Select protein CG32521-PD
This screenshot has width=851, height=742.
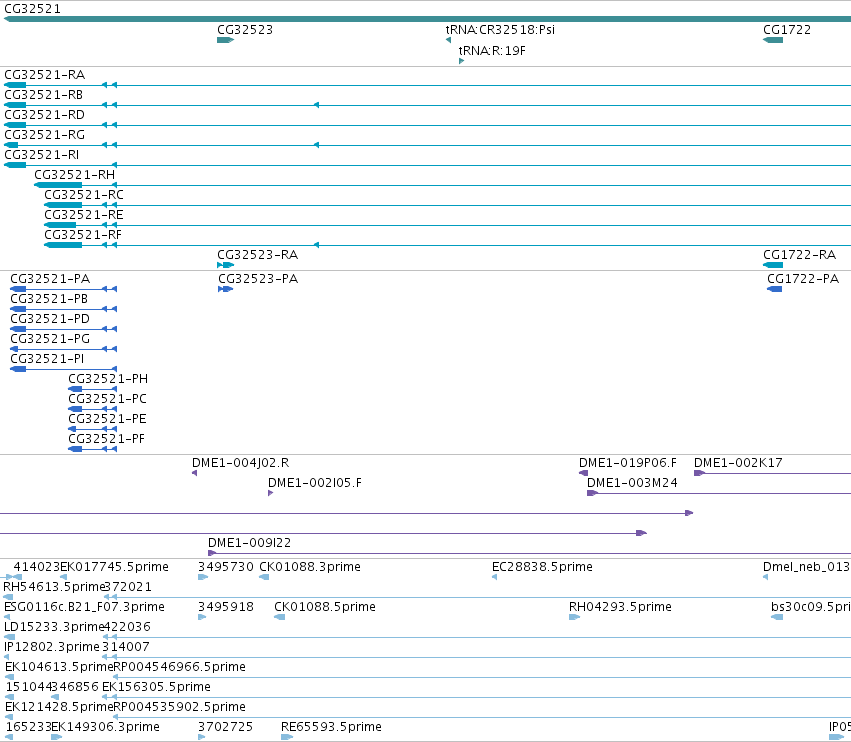pos(50,319)
